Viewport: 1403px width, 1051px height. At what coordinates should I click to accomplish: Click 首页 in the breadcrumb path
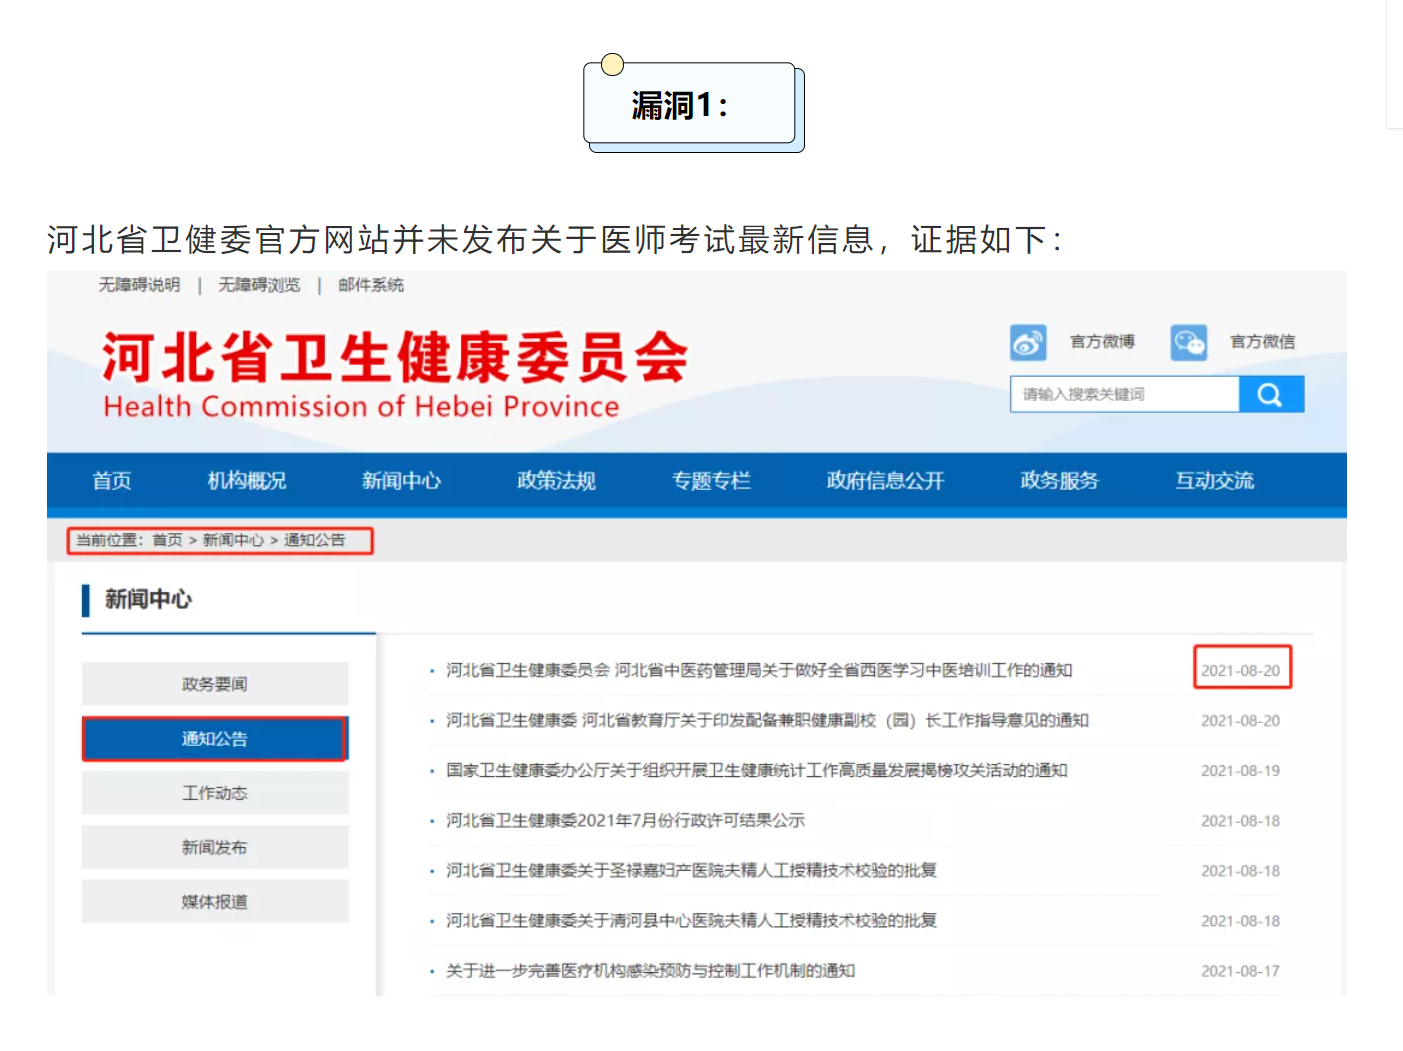(x=167, y=540)
